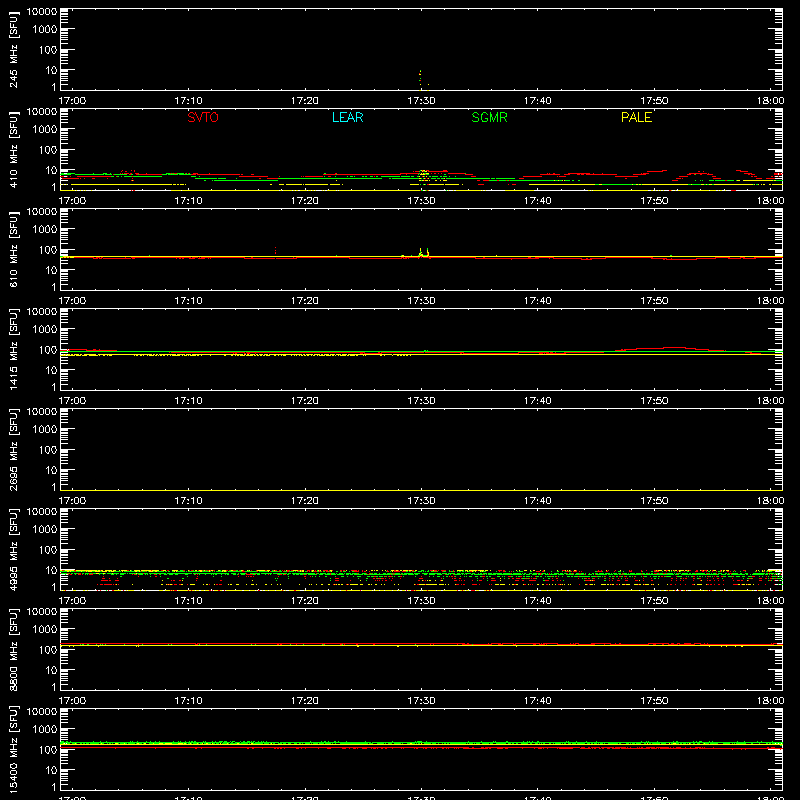Select the 4995 MHz [SFU] axis title
Viewport: 800px width, 800px height.
[13, 549]
